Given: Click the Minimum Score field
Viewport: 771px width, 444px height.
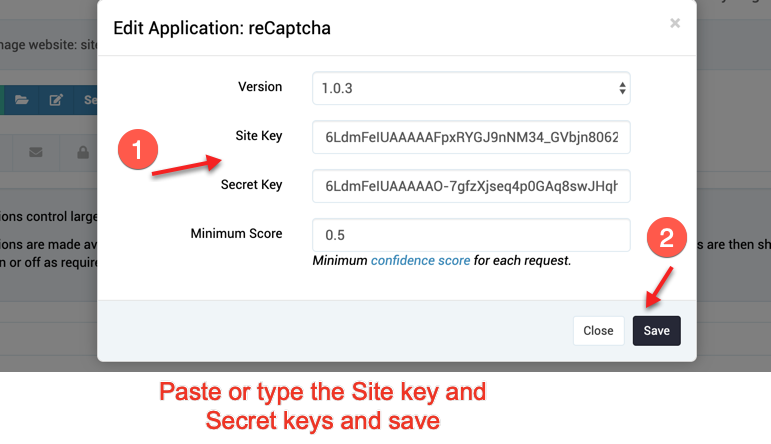Looking at the screenshot, I should 471,235.
